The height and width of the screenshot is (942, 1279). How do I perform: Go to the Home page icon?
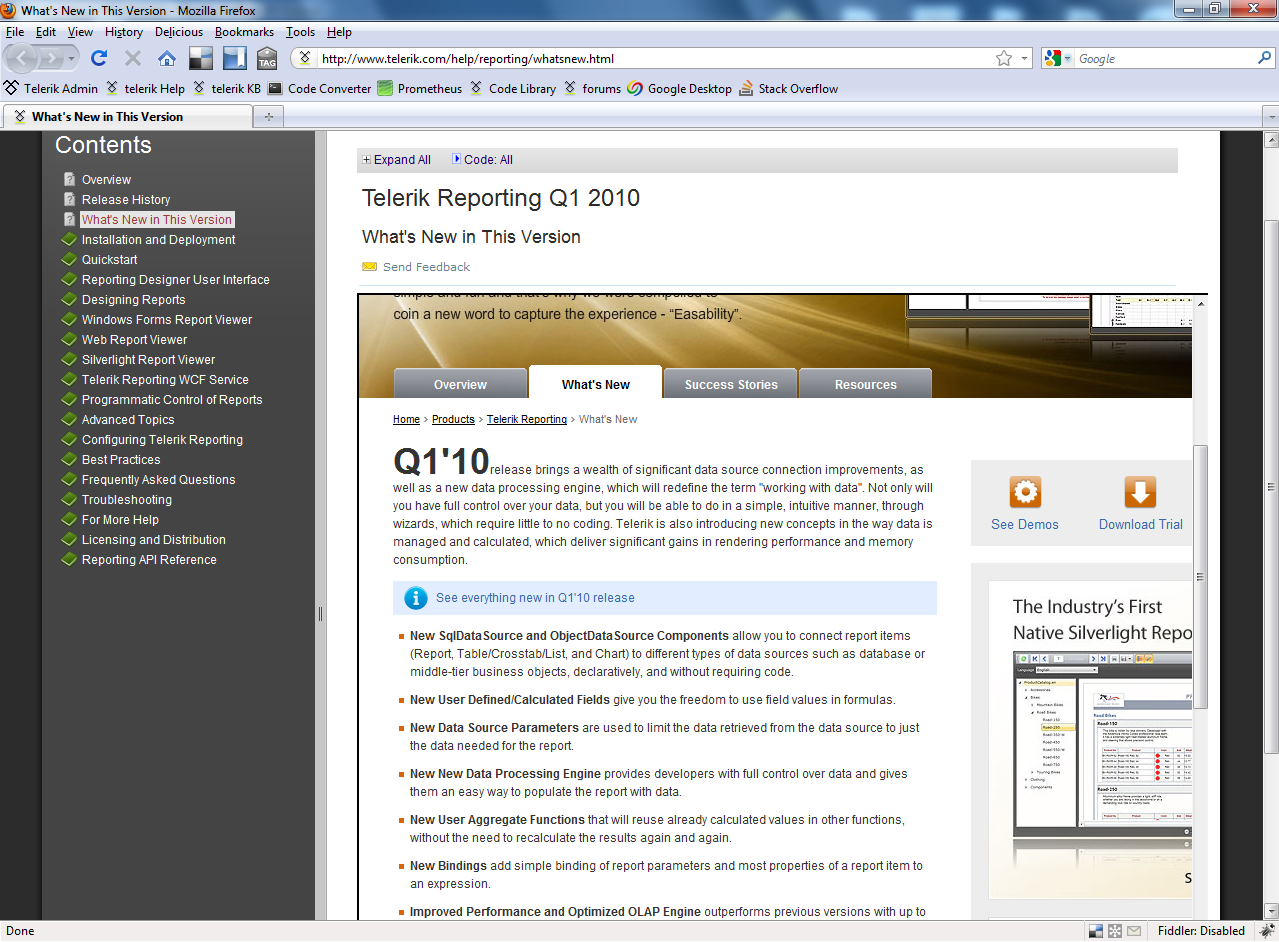(x=167, y=59)
